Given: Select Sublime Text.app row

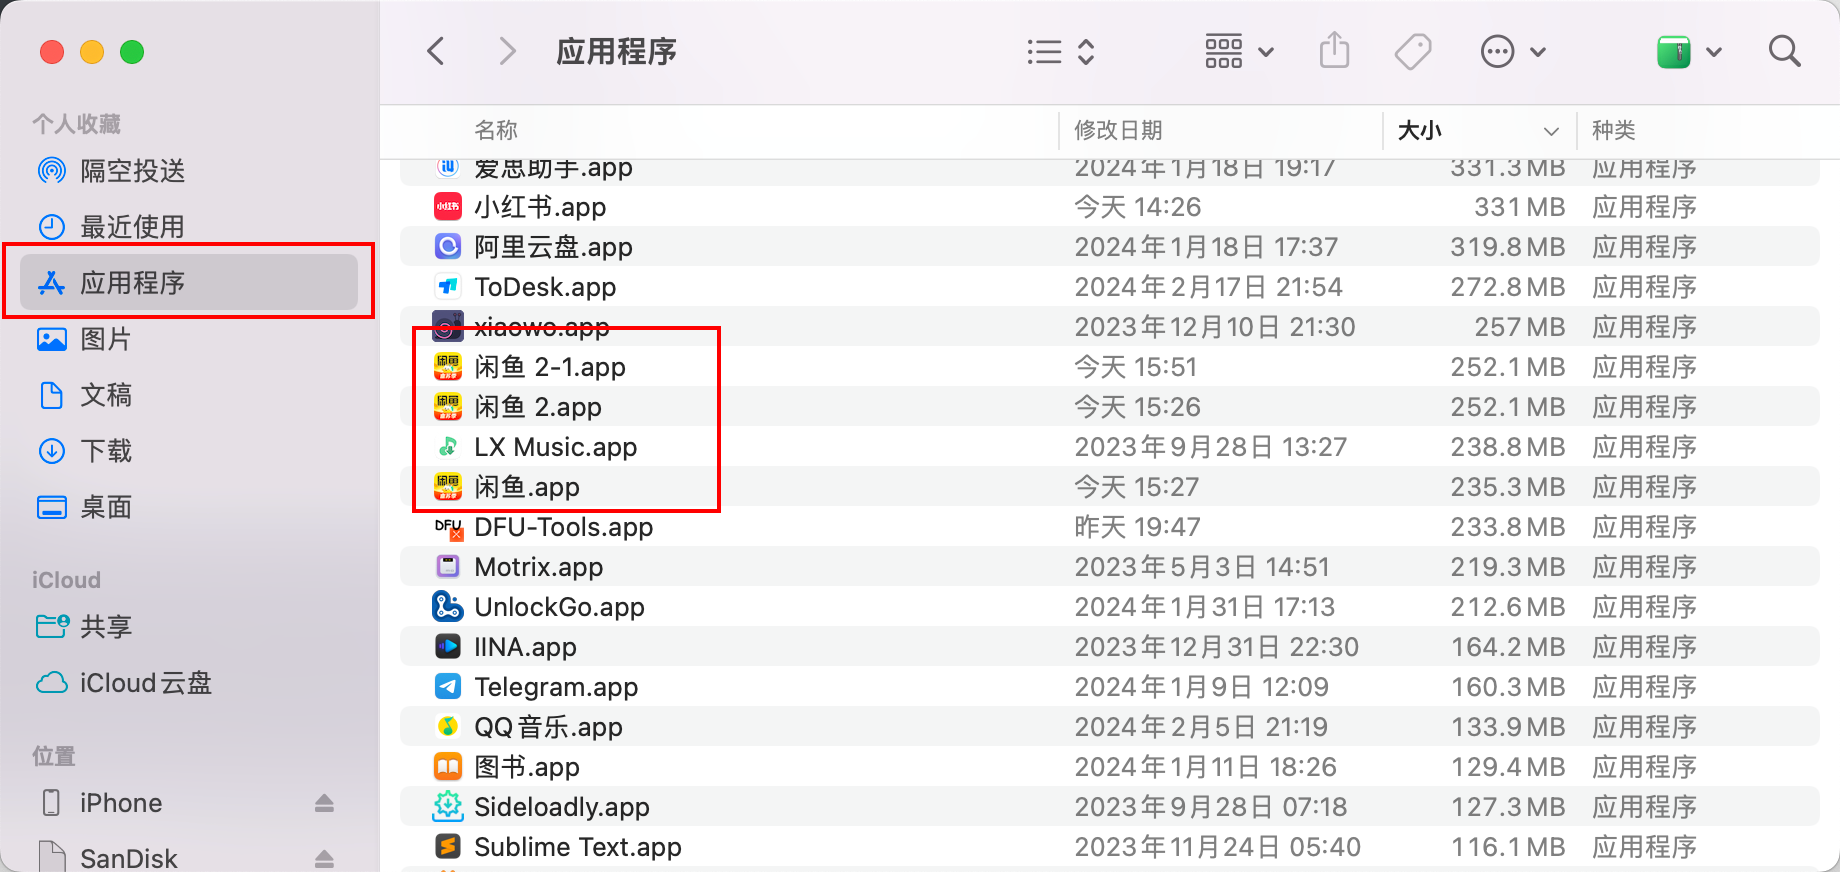Looking at the screenshot, I should coord(1109,847).
